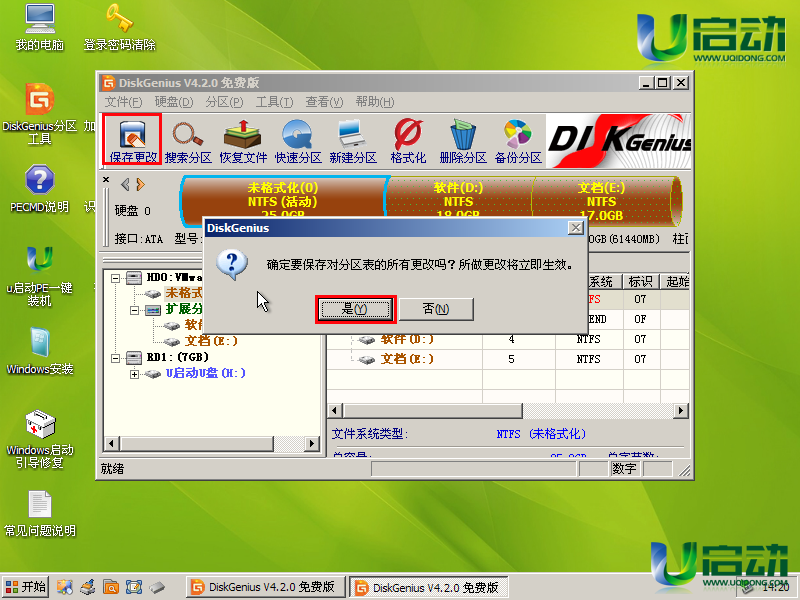
Task: Select the 新建分区 new partition tool
Action: 353,141
